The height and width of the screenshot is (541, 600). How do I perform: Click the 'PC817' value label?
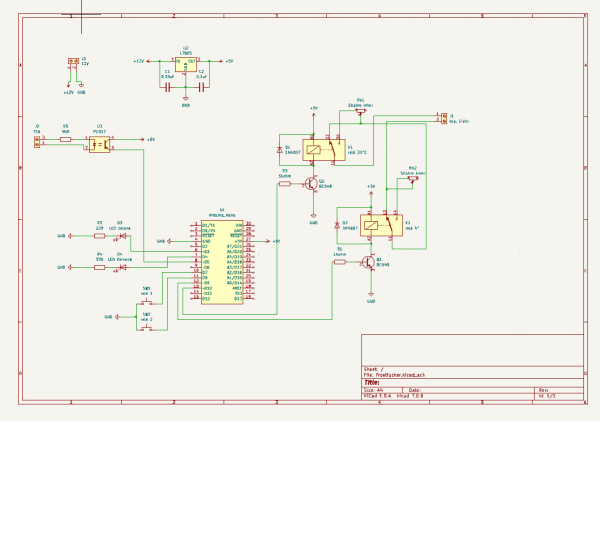click(99, 132)
